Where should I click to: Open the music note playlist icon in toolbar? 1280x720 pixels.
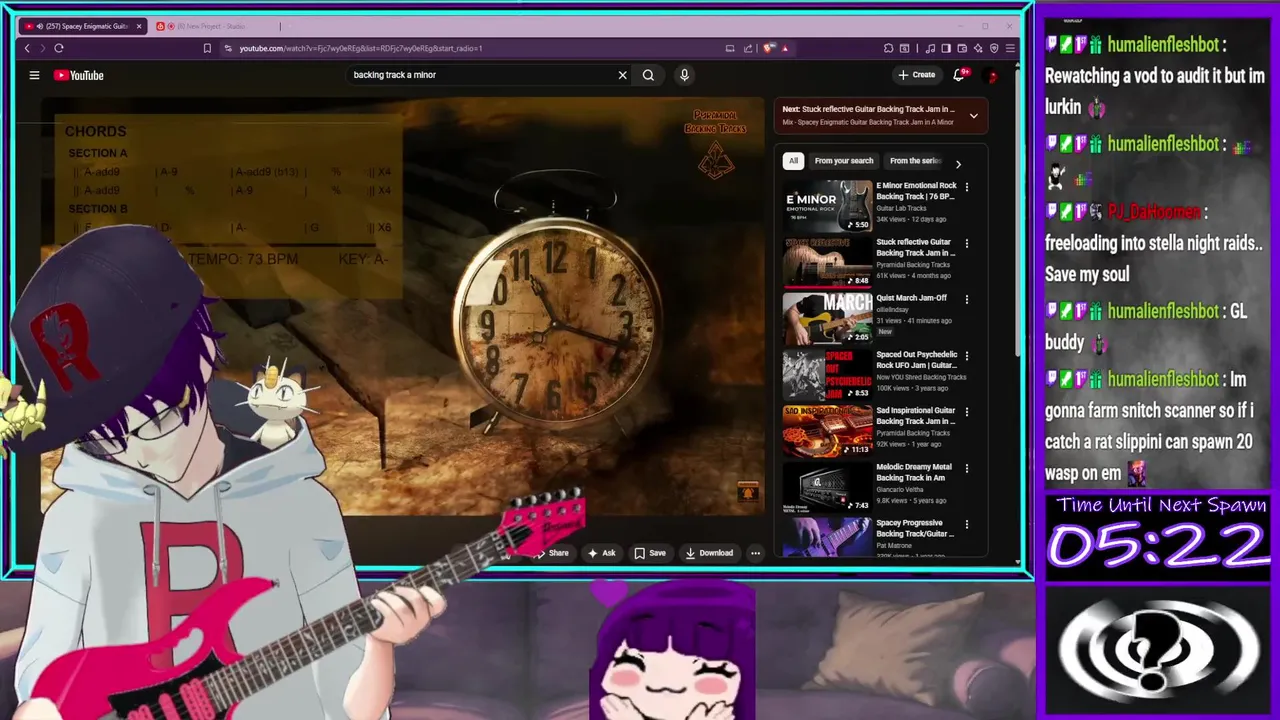931,48
